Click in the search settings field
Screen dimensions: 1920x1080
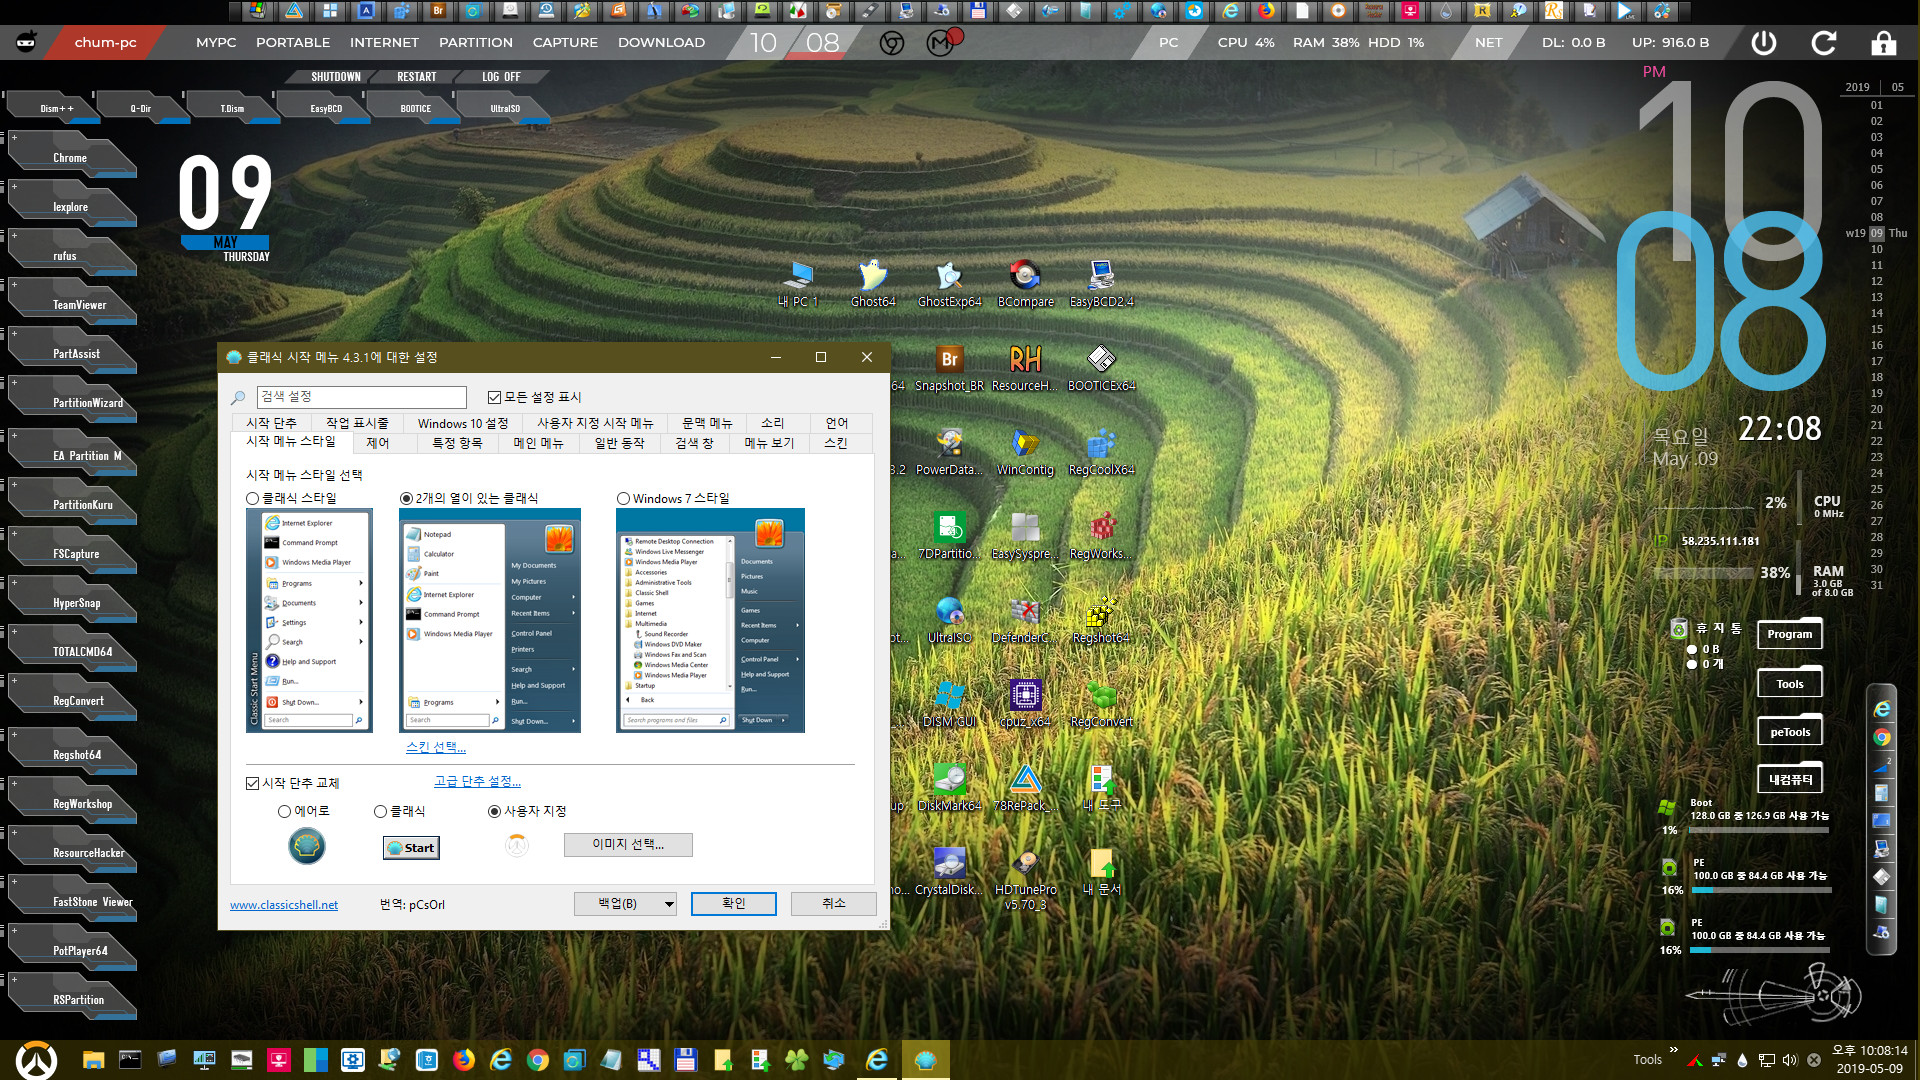click(362, 397)
